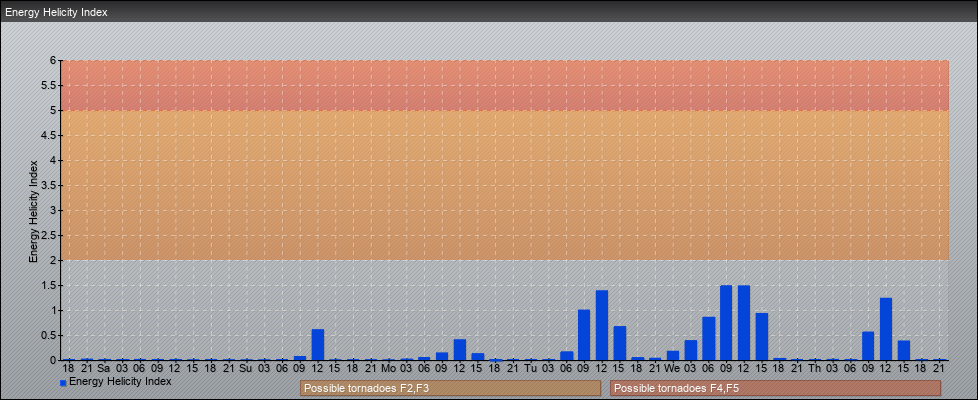Click the 'Energy Helicity Index' legend label
Image resolution: width=978 pixels, height=400 pixels.
[120, 381]
